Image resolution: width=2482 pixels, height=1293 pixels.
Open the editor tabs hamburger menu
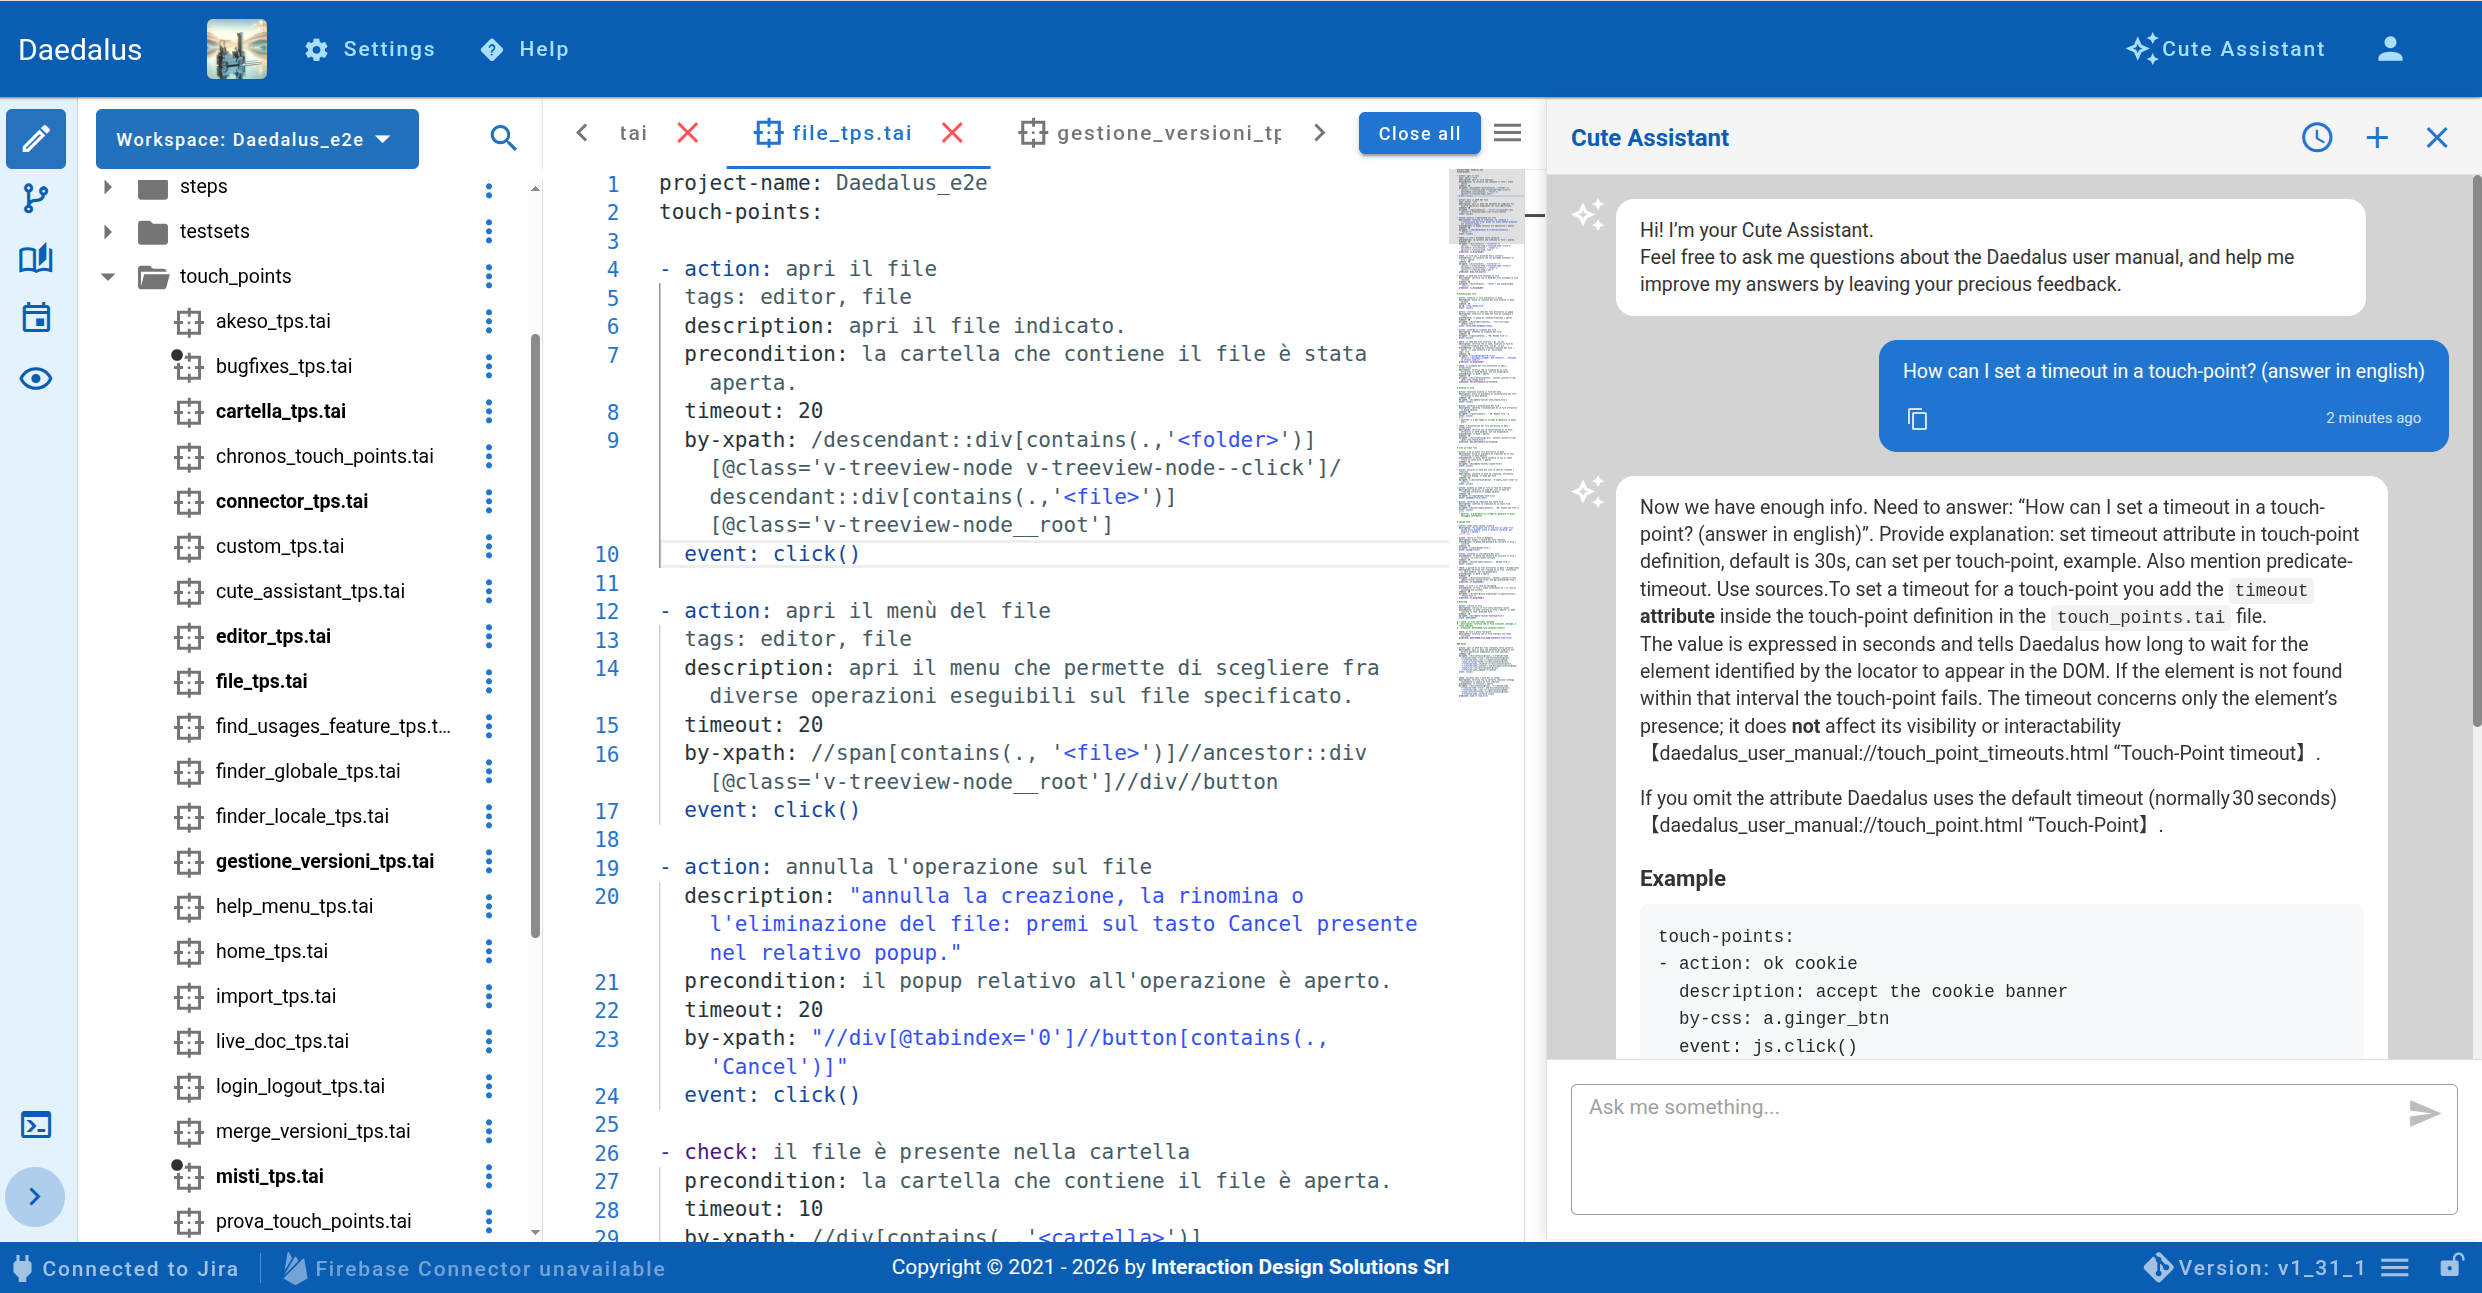1508,133
